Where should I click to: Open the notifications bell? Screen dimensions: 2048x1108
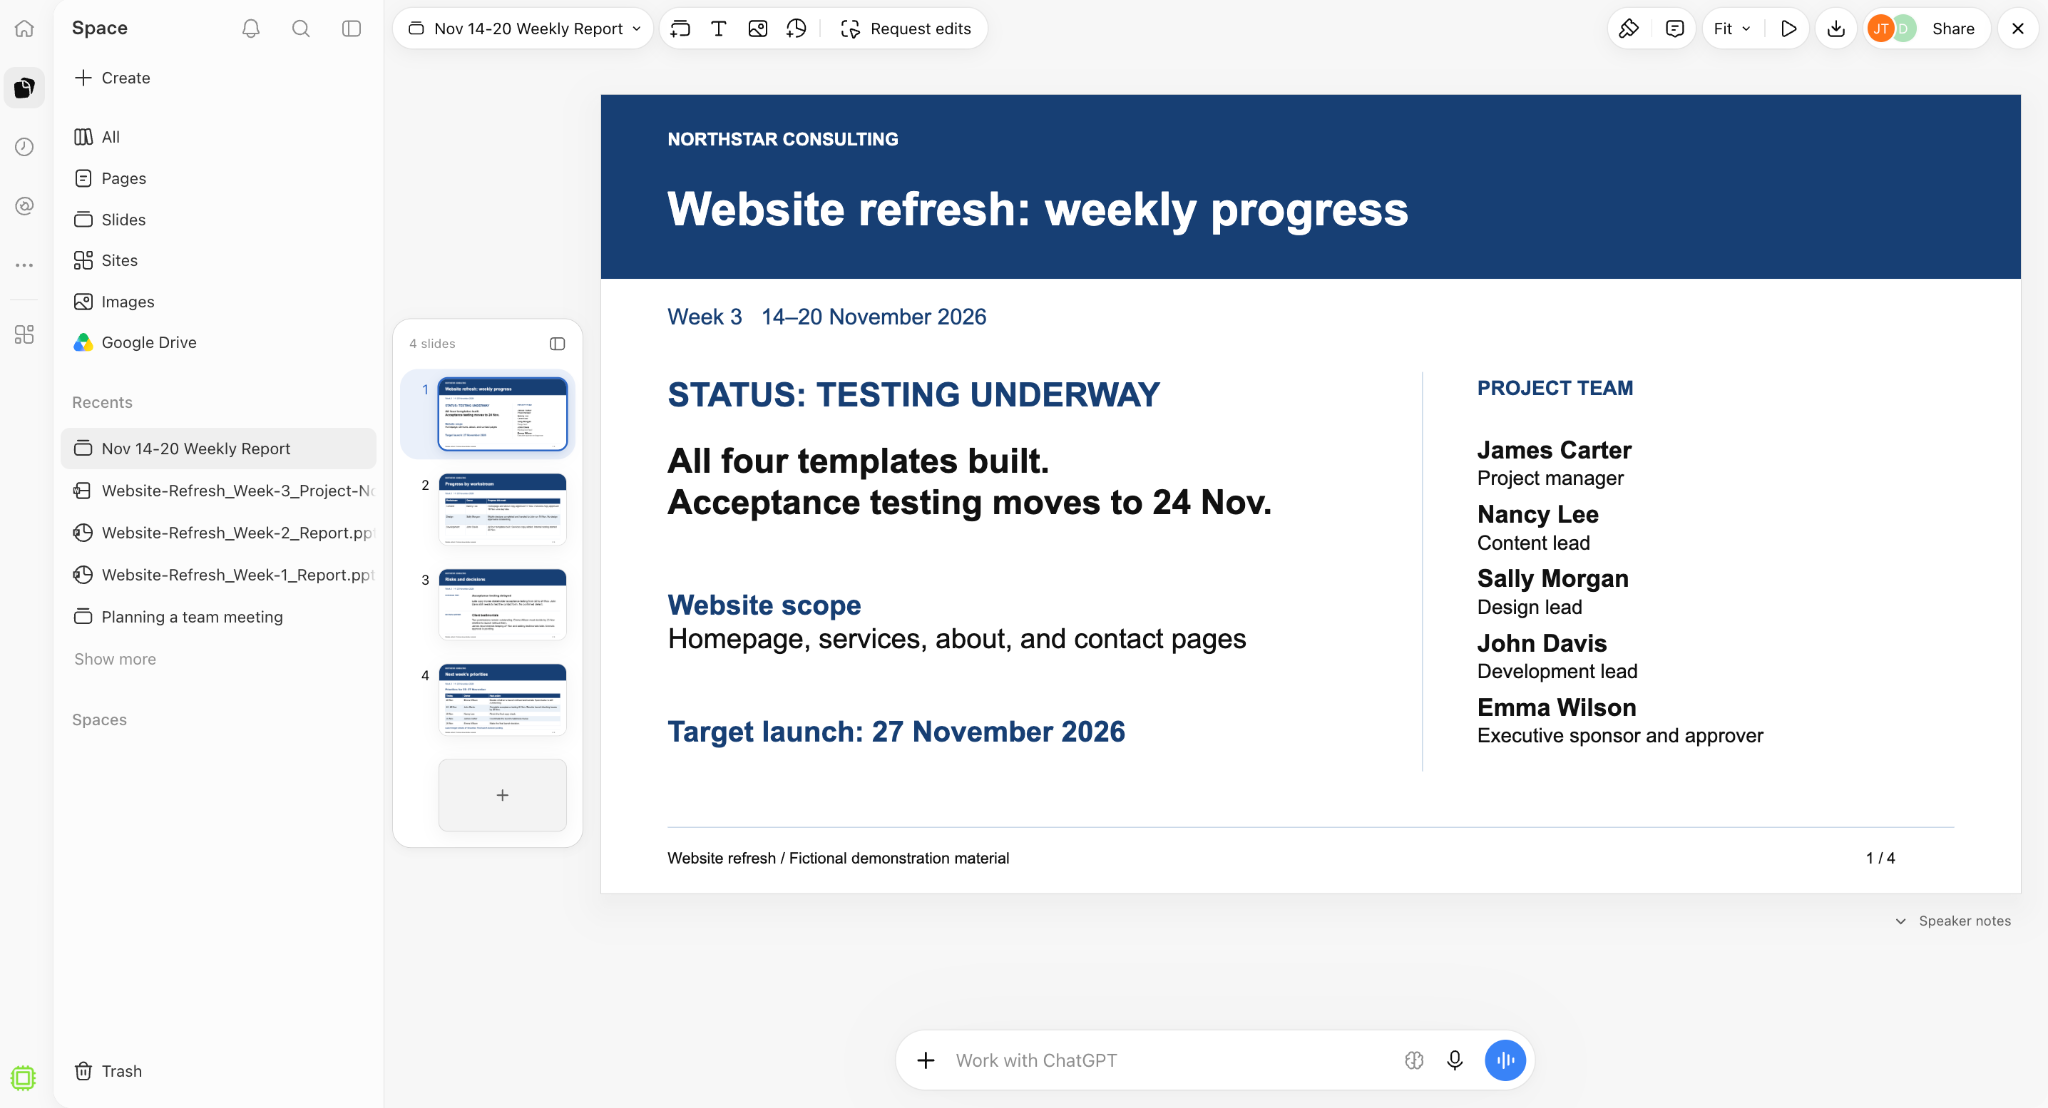click(251, 29)
